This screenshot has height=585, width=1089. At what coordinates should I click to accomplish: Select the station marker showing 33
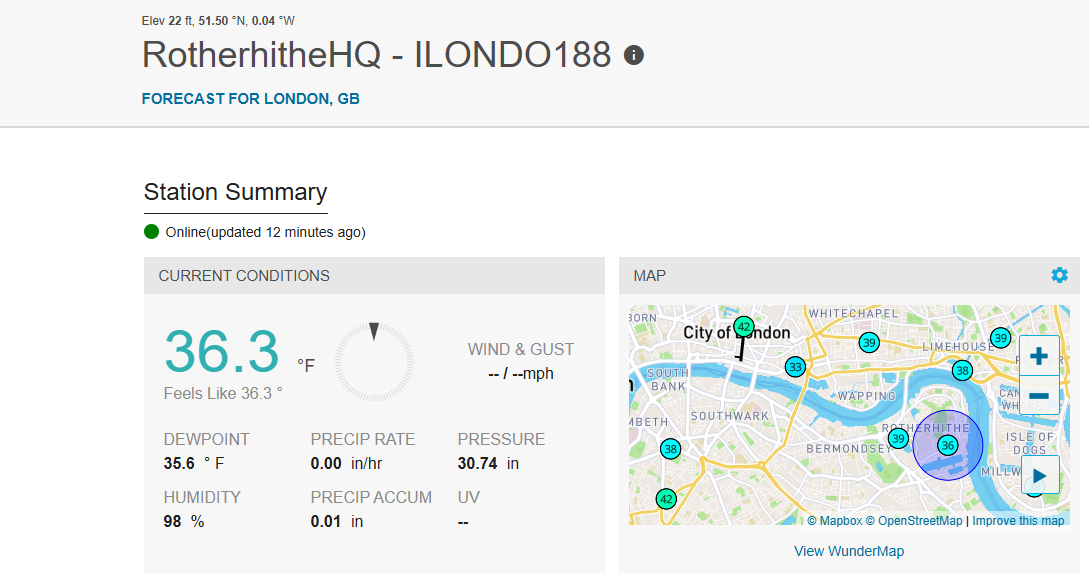(x=795, y=367)
